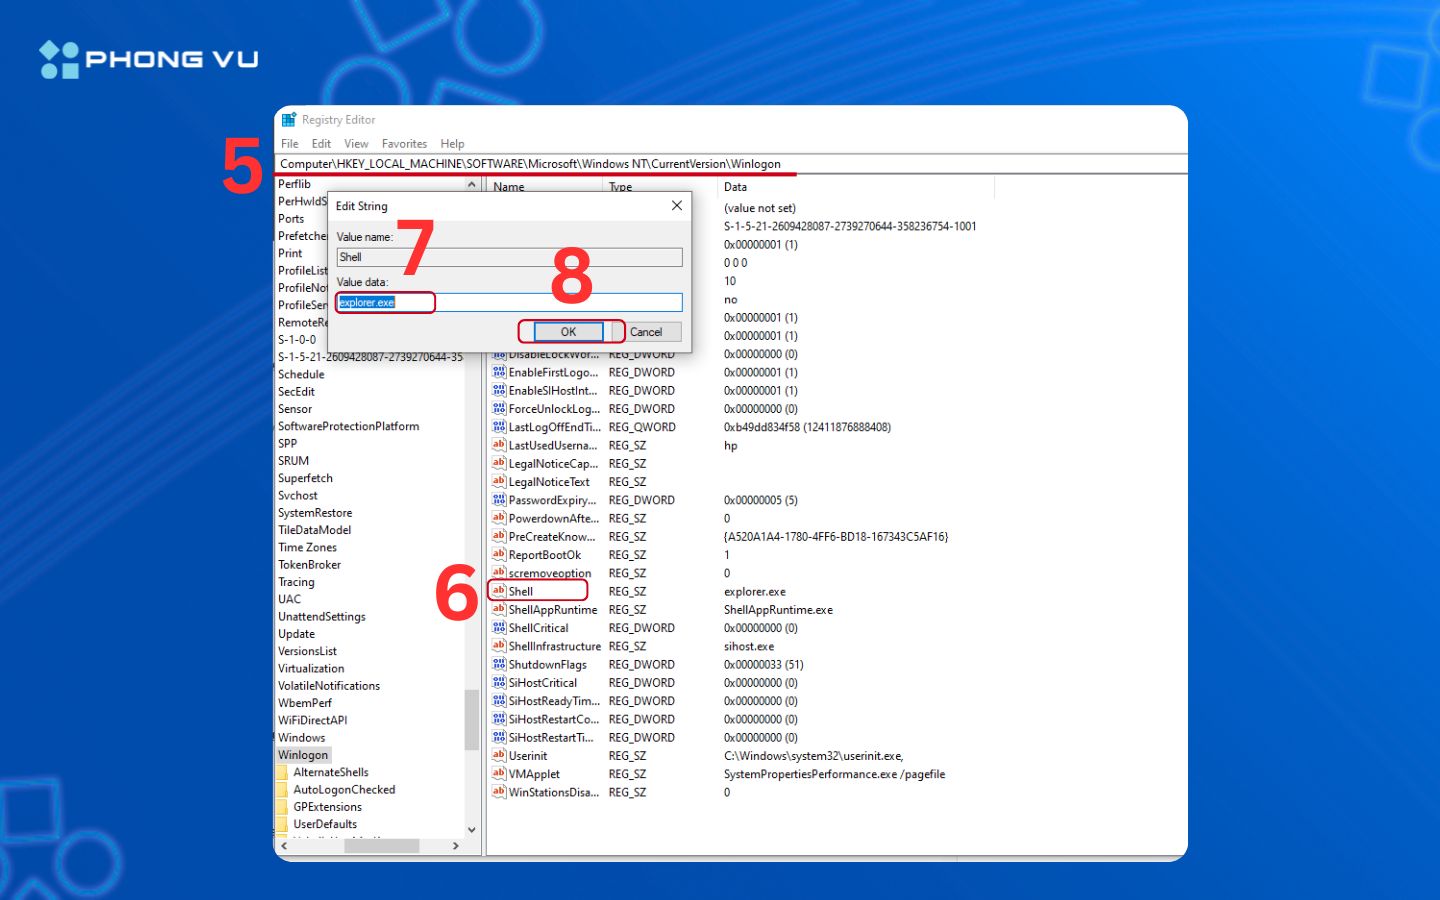Open the File menu
1440x900 pixels.
[x=290, y=144]
